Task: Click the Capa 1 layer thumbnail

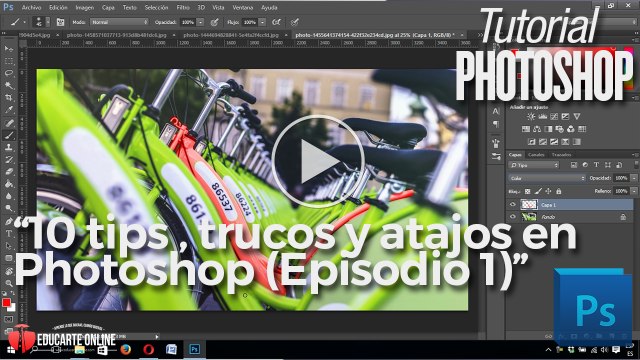Action: click(x=529, y=204)
